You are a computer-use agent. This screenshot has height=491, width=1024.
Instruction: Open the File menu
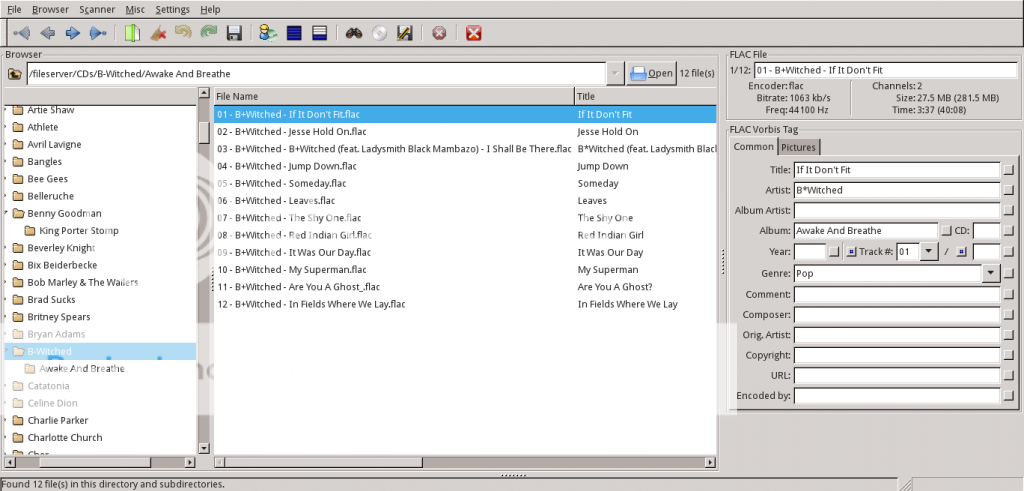click(14, 9)
